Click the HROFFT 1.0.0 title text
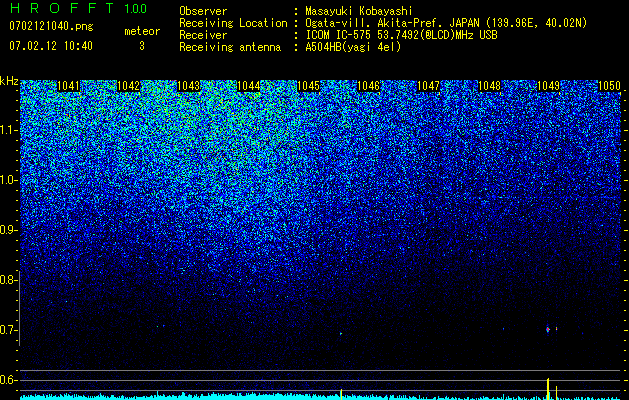Viewport: 629px width, 400px height. 78,8
